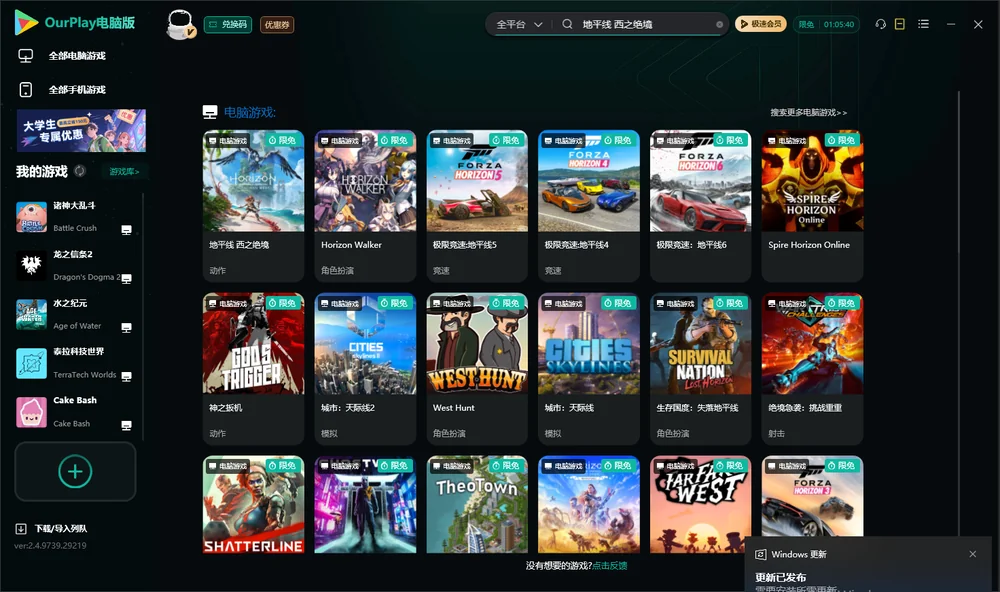Click the PC platform icon beside Age of Water
1000x592 pixels.
coord(126,327)
